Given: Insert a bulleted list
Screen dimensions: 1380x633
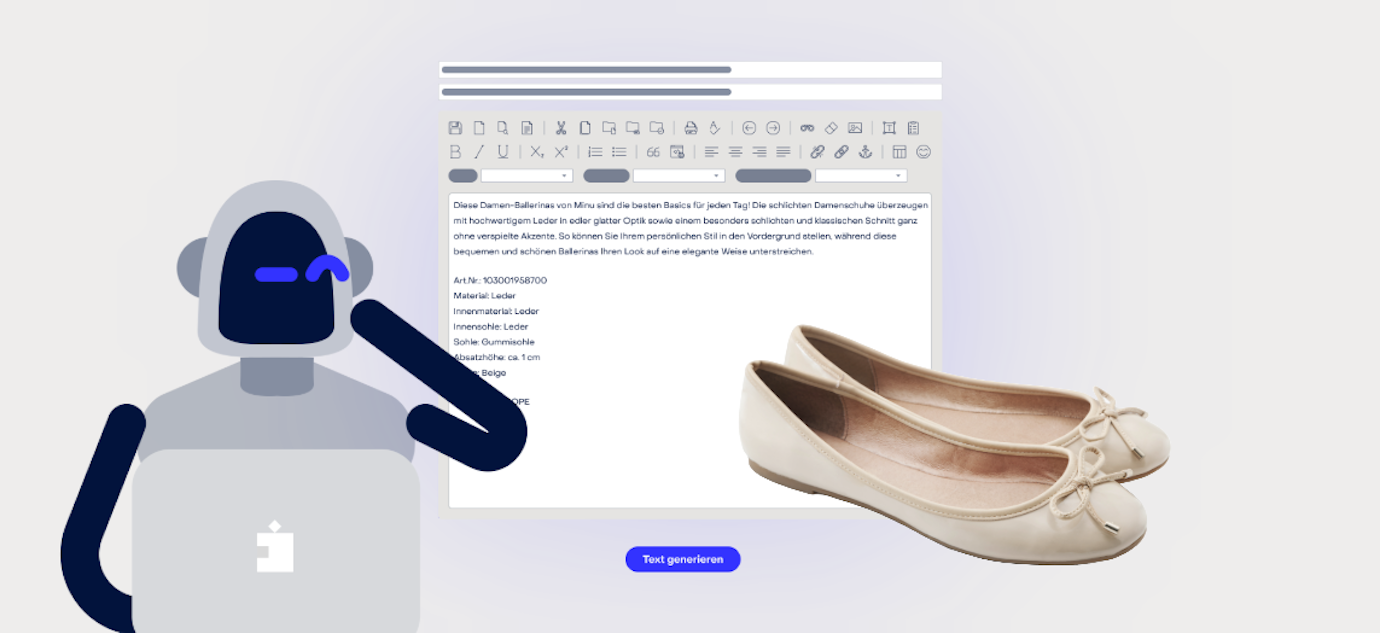Looking at the screenshot, I should pyautogui.click(x=619, y=152).
